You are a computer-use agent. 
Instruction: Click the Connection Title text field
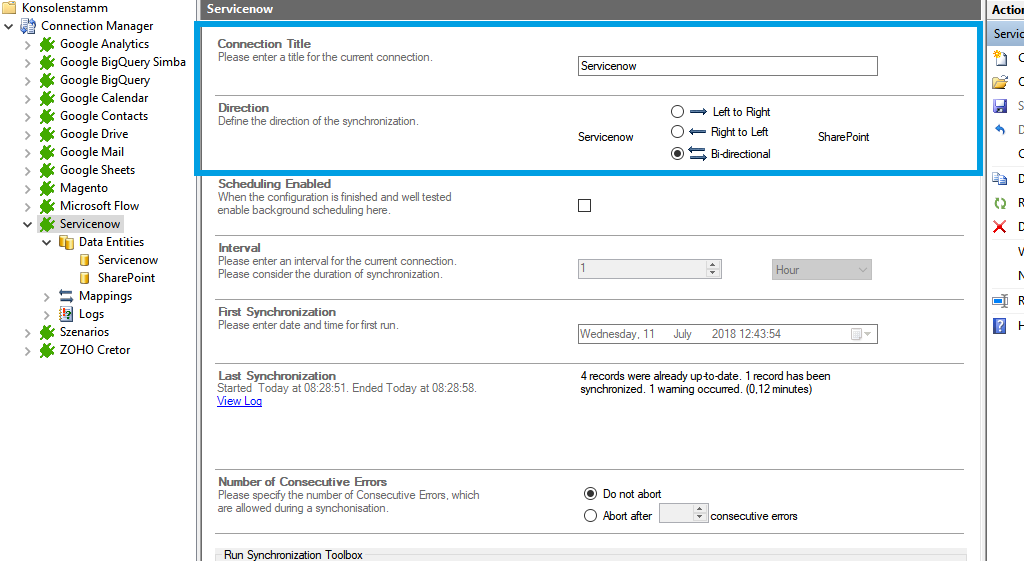pyautogui.click(x=727, y=66)
